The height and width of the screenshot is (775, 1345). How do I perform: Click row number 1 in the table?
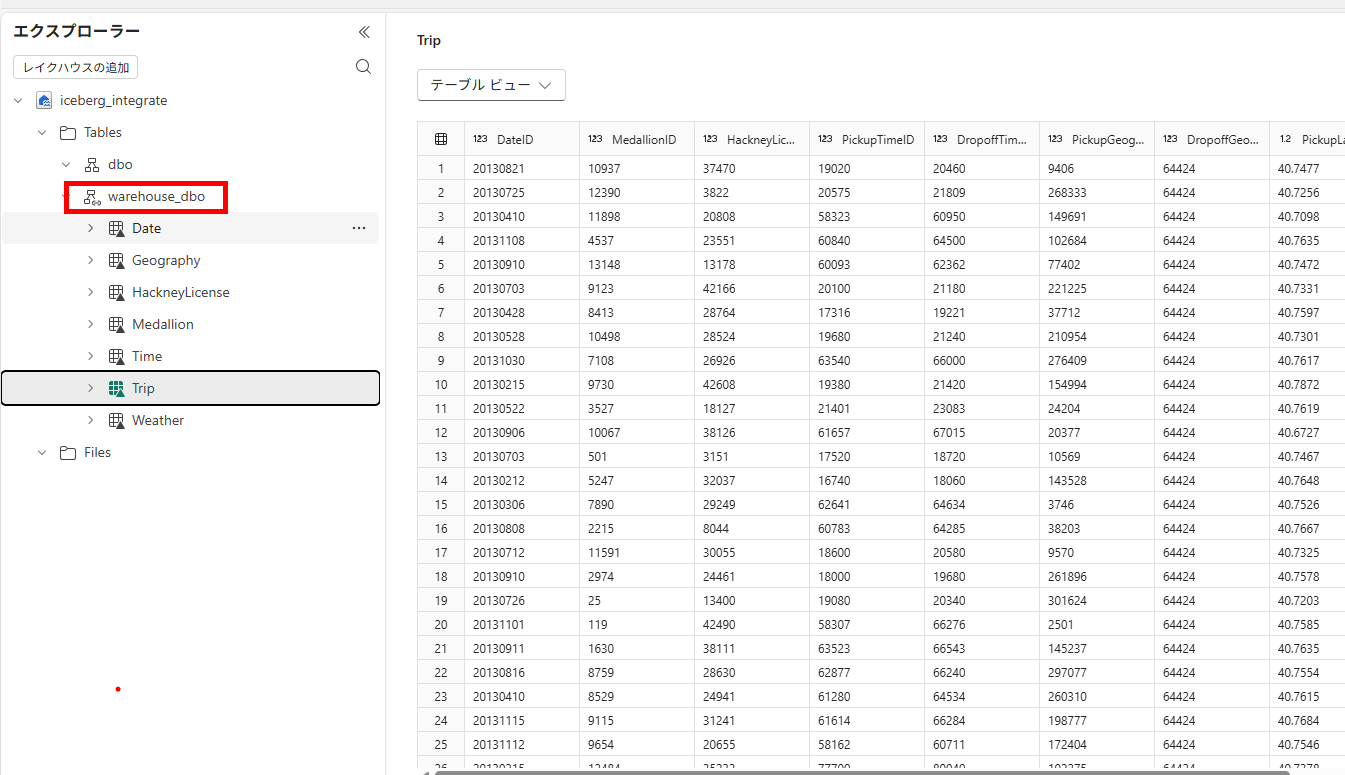441,168
